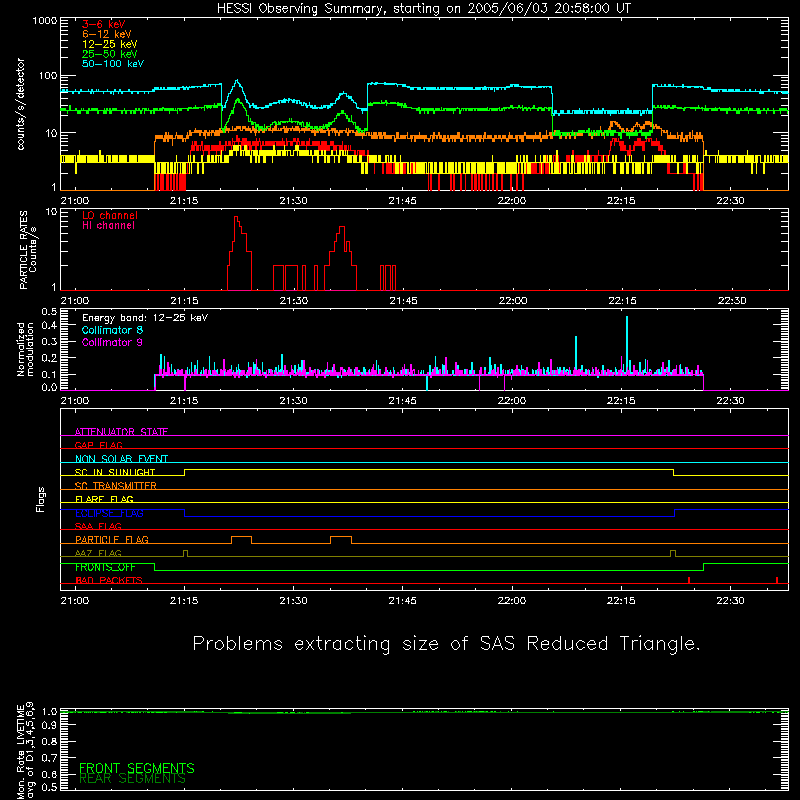The width and height of the screenshot is (800, 800).
Task: Click the '0.7' tick on livetime axis
Action: point(49,758)
